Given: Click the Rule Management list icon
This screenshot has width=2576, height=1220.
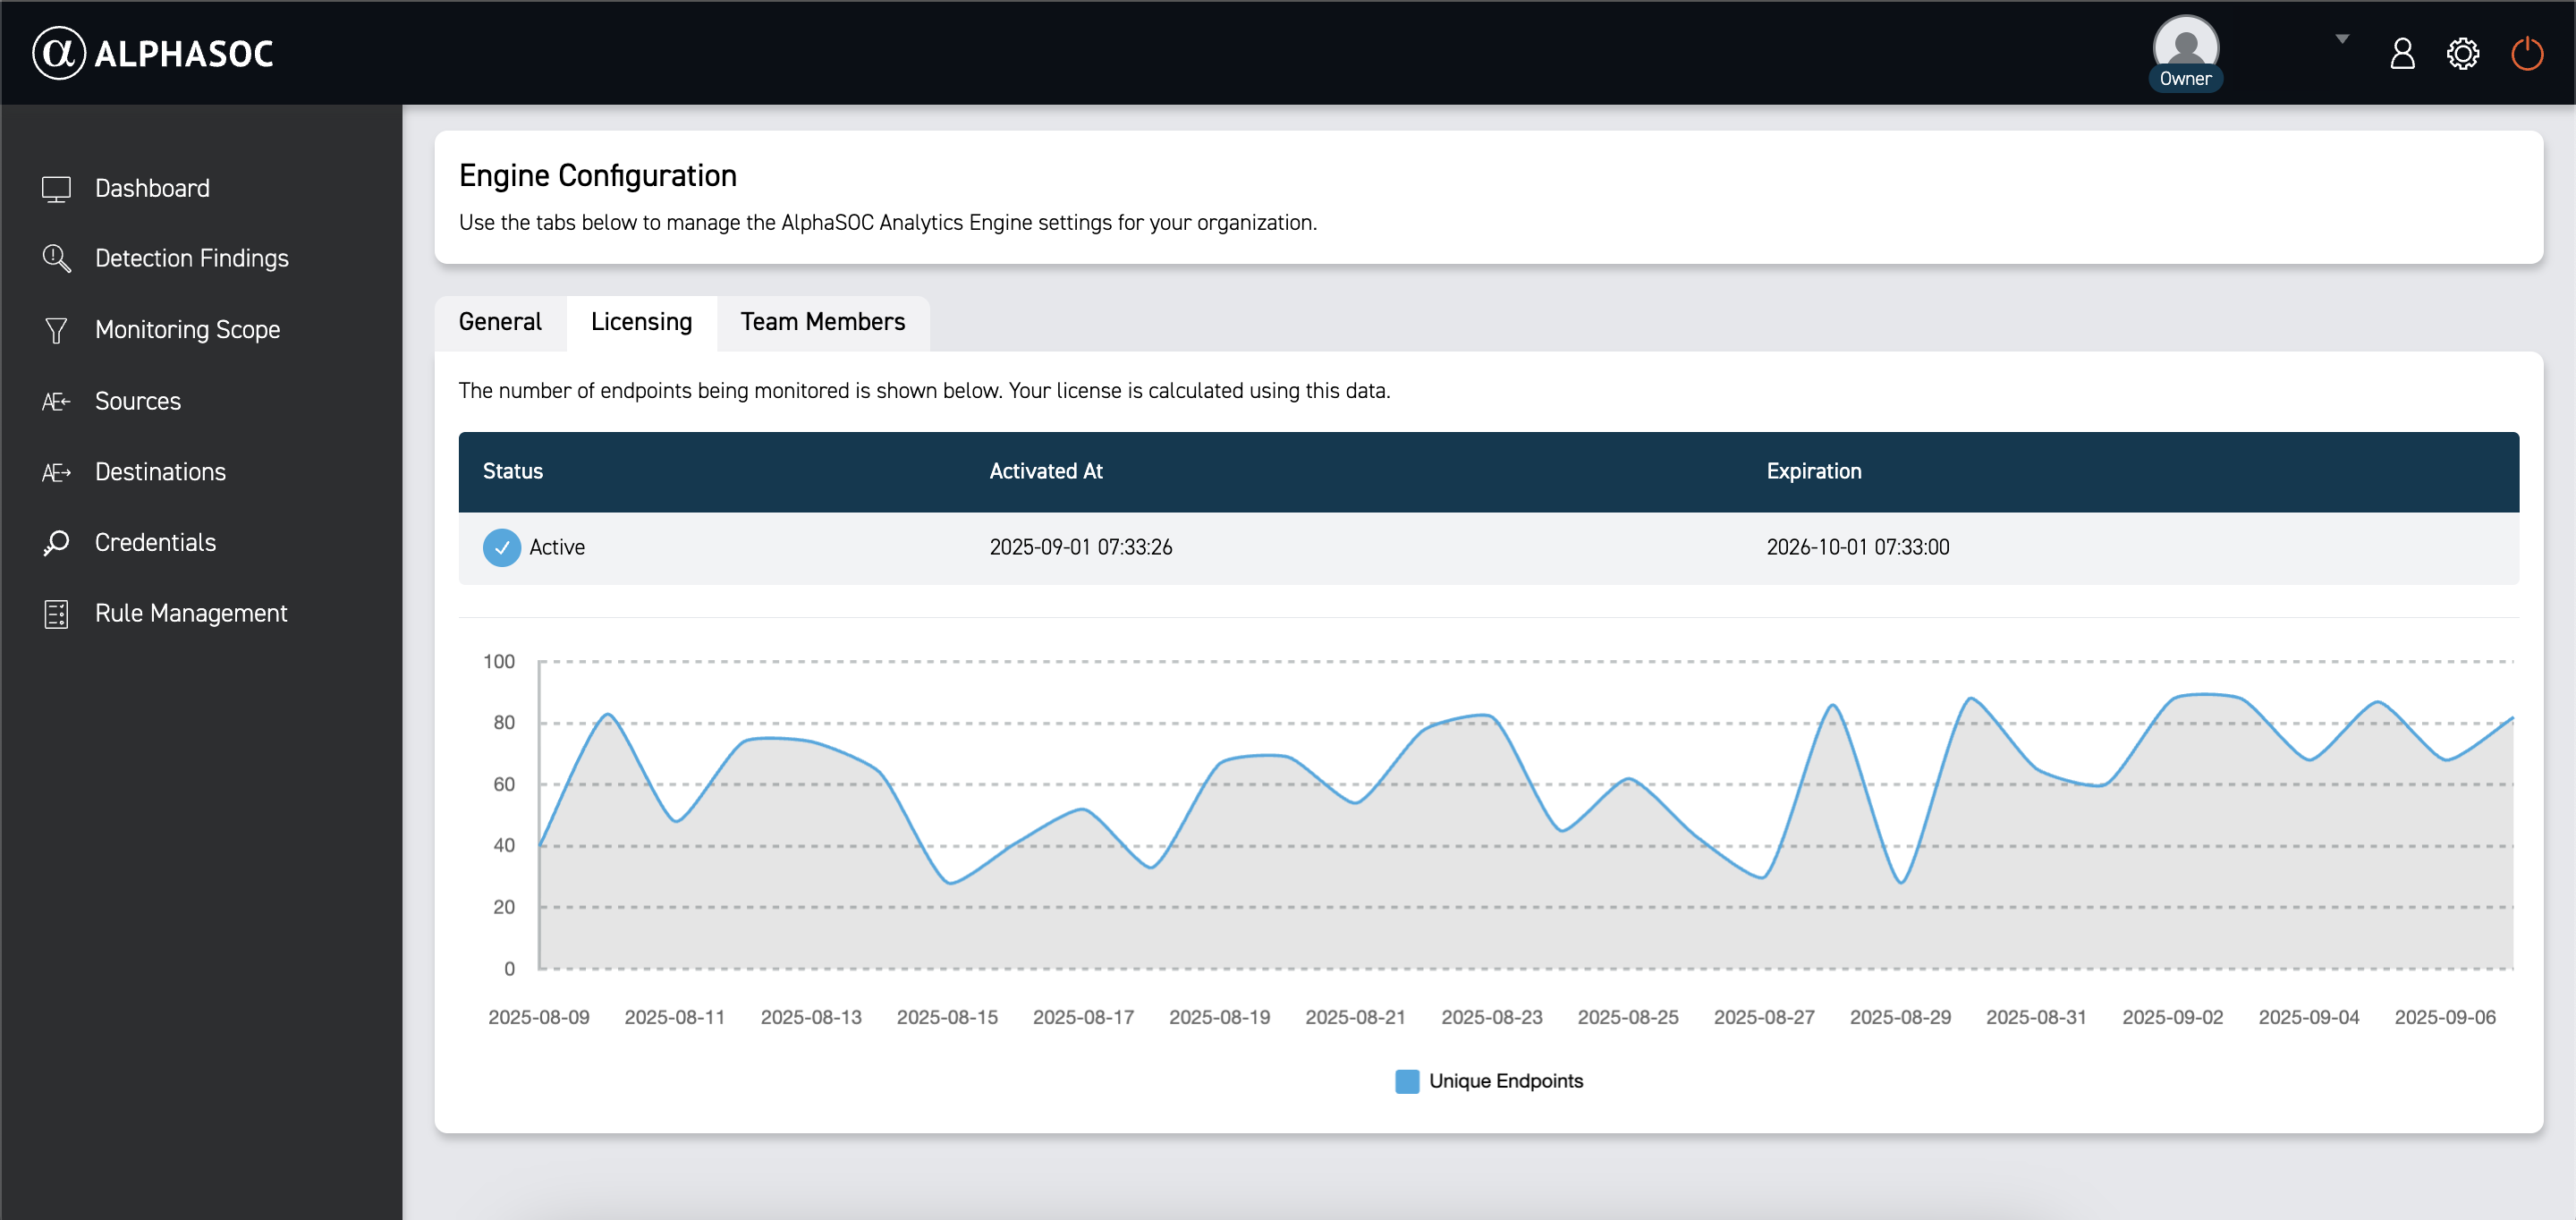Looking at the screenshot, I should [x=56, y=614].
